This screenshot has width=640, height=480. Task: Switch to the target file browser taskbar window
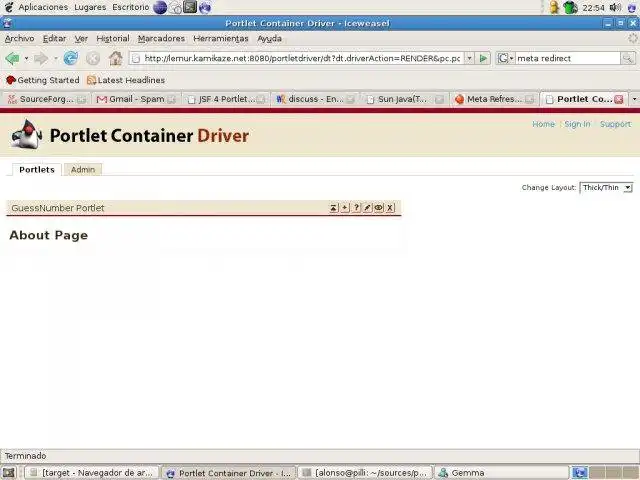point(91,473)
